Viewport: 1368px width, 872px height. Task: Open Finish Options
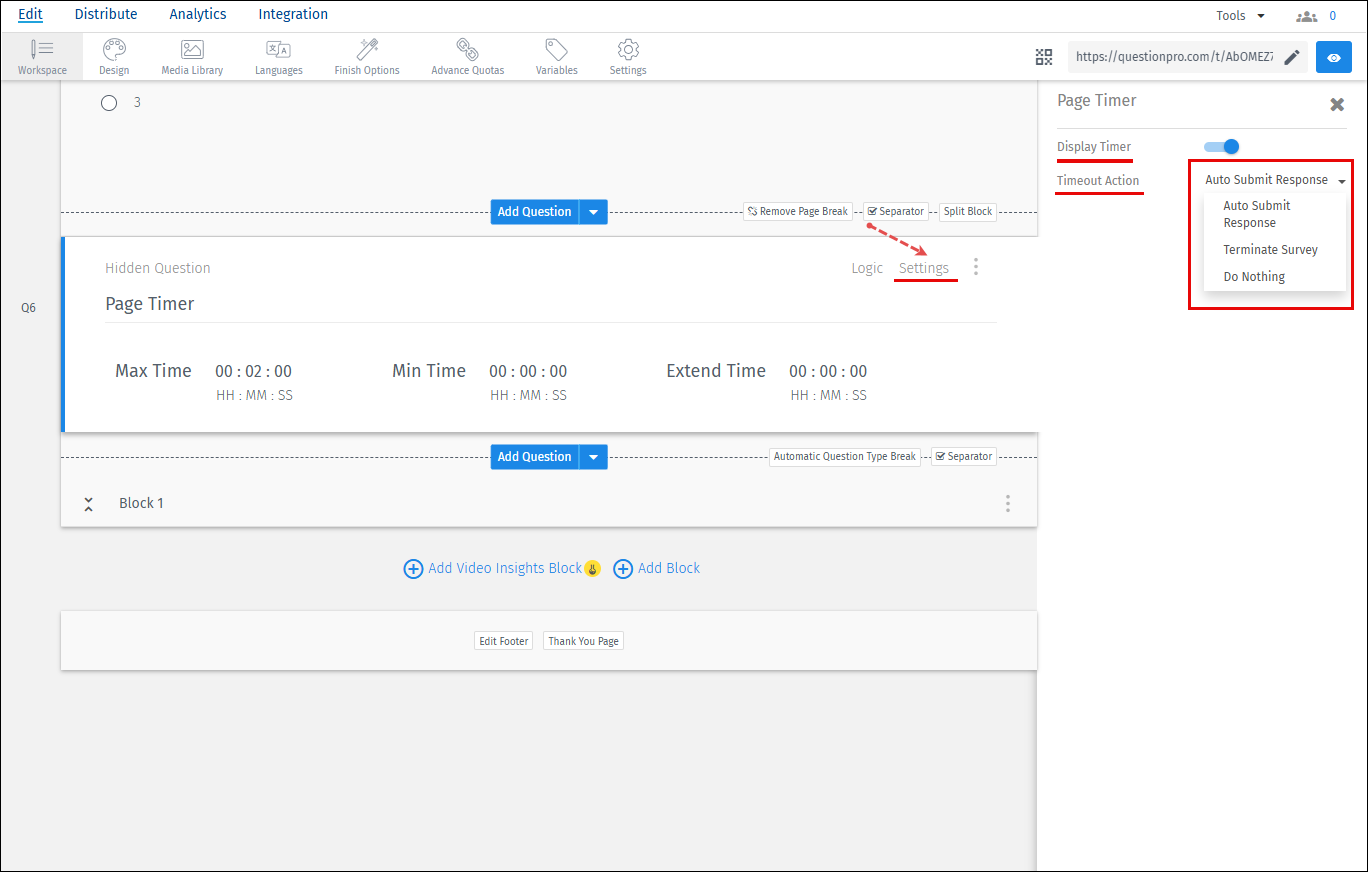pyautogui.click(x=366, y=55)
